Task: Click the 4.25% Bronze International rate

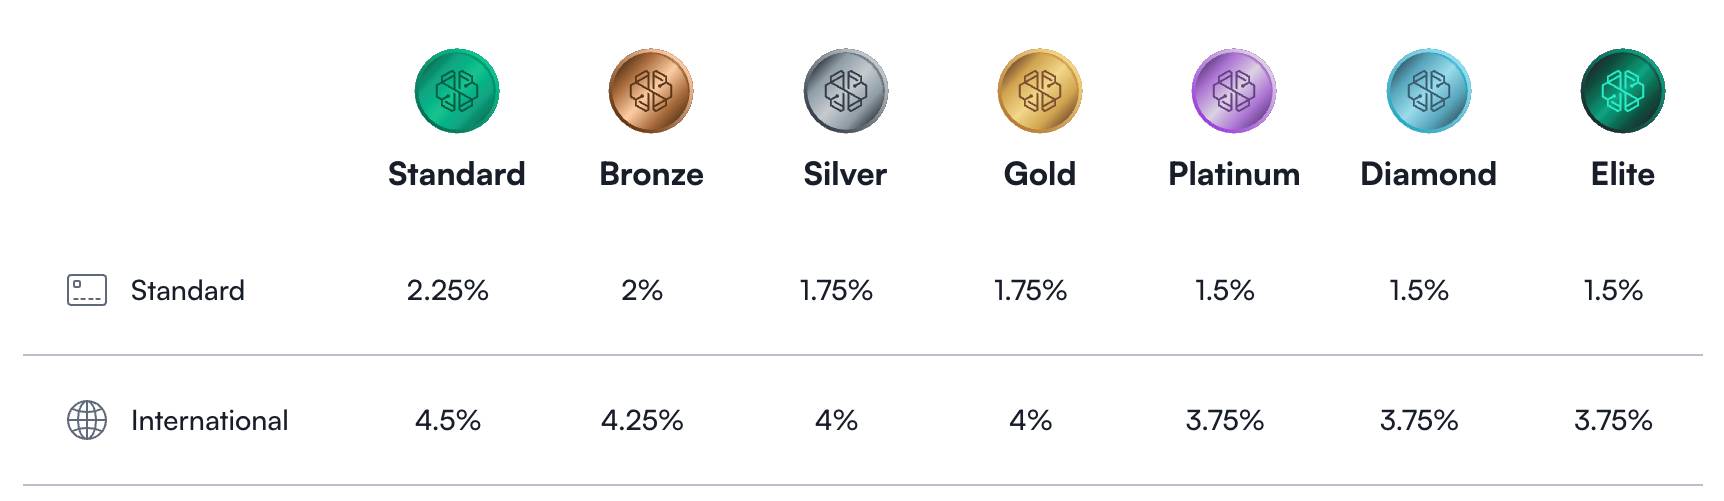Action: (642, 420)
